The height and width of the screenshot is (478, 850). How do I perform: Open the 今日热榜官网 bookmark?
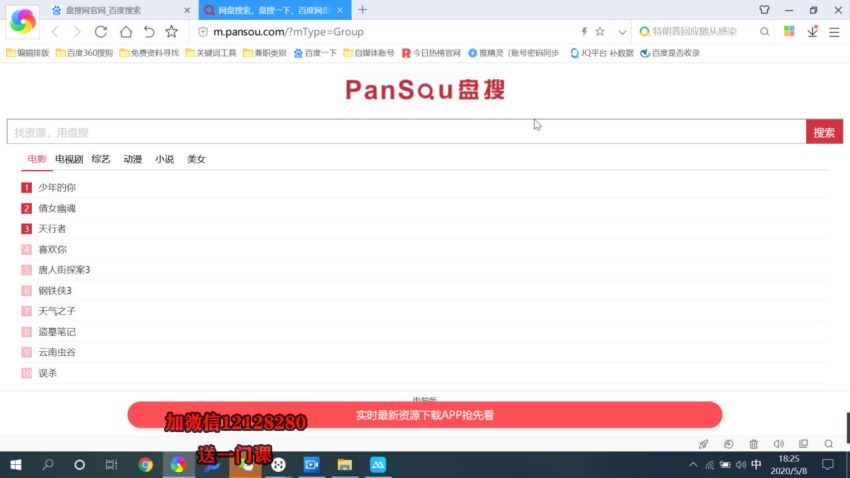tap(431, 53)
